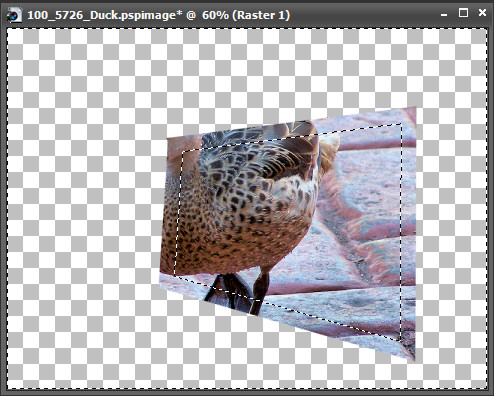Click the PaintShop Pro document icon in title bar

pyautogui.click(x=14, y=15)
